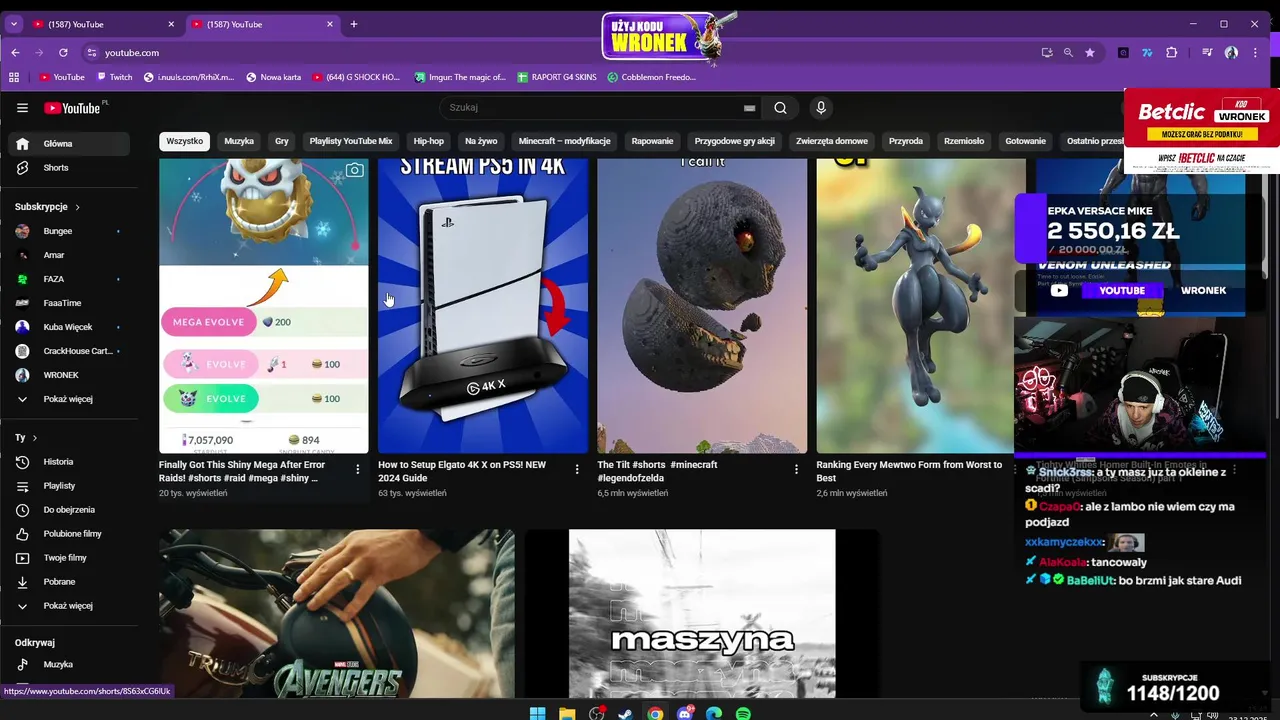Open Bungee channel subscription

[68, 231]
